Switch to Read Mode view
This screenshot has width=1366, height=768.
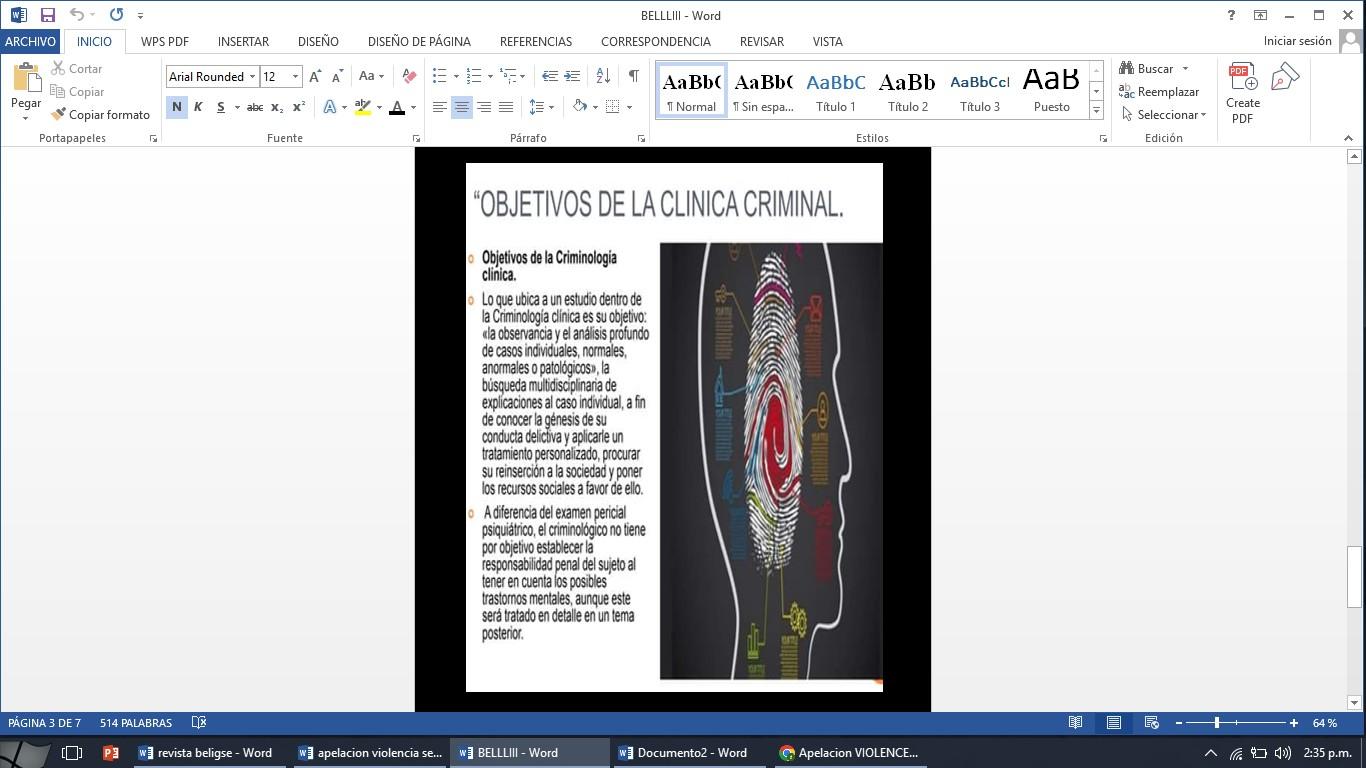tap(1075, 723)
